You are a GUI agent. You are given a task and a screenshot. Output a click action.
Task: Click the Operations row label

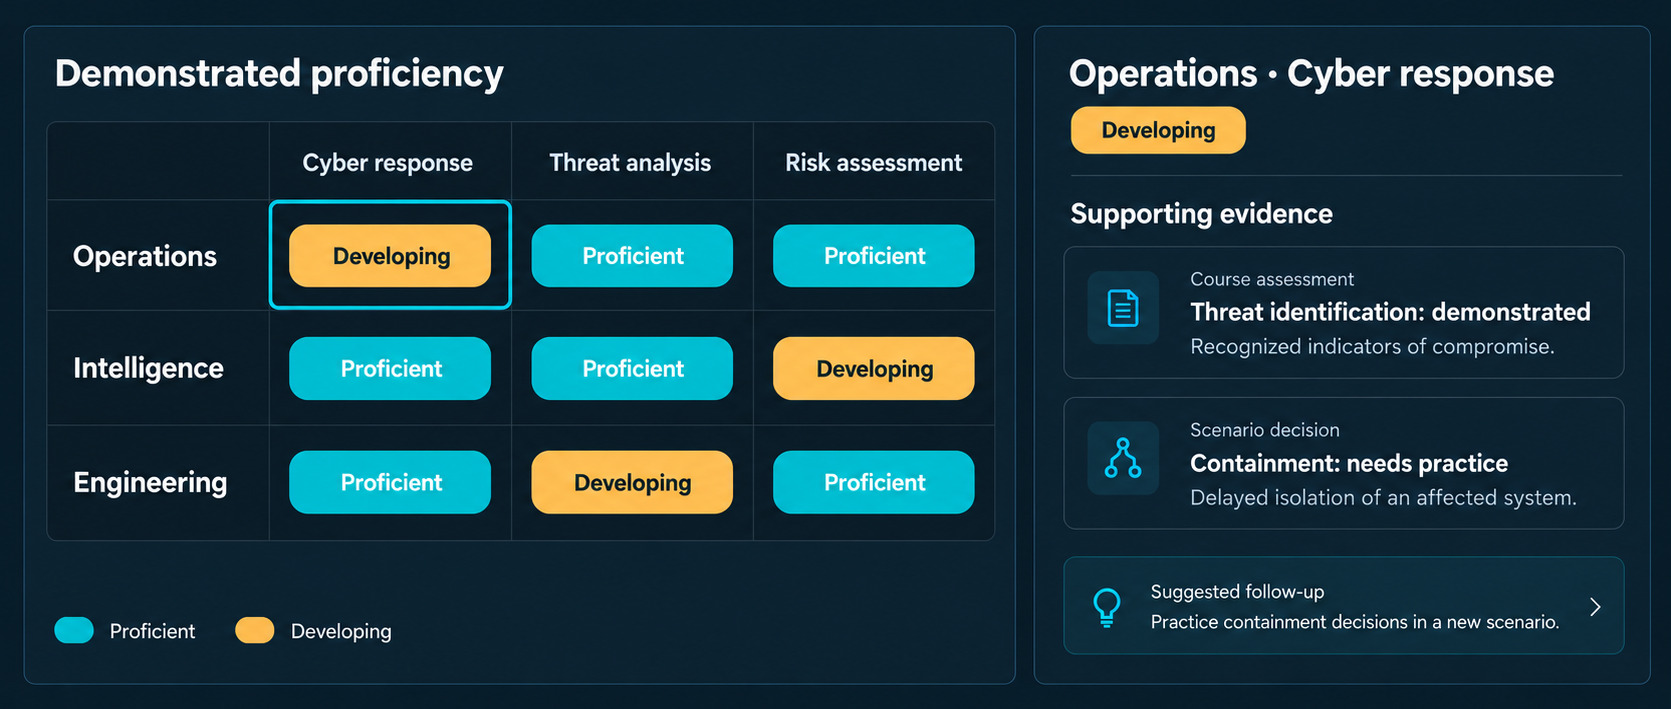tap(145, 257)
